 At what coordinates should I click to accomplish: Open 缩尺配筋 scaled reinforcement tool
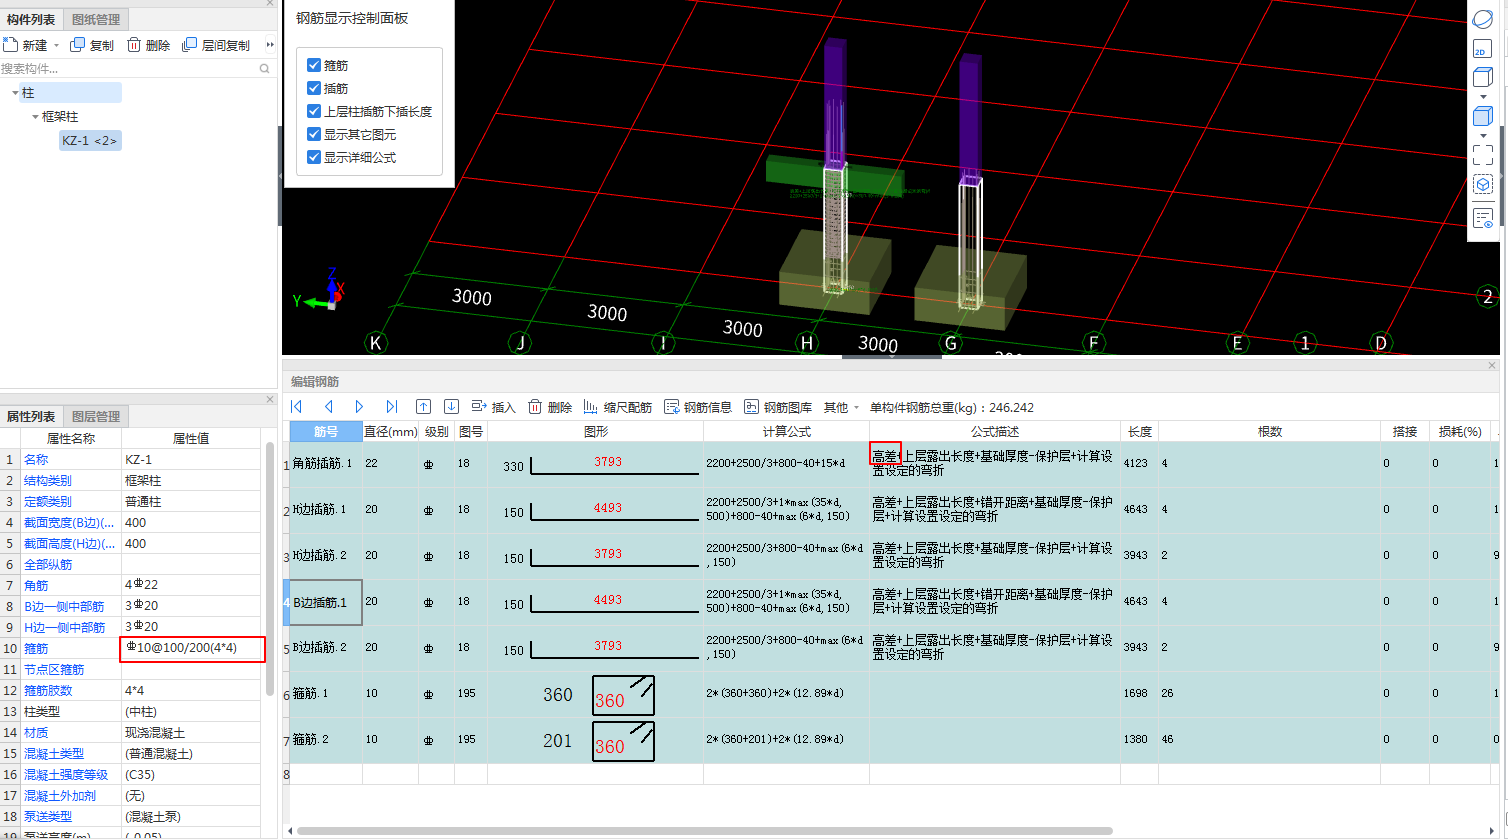618,407
